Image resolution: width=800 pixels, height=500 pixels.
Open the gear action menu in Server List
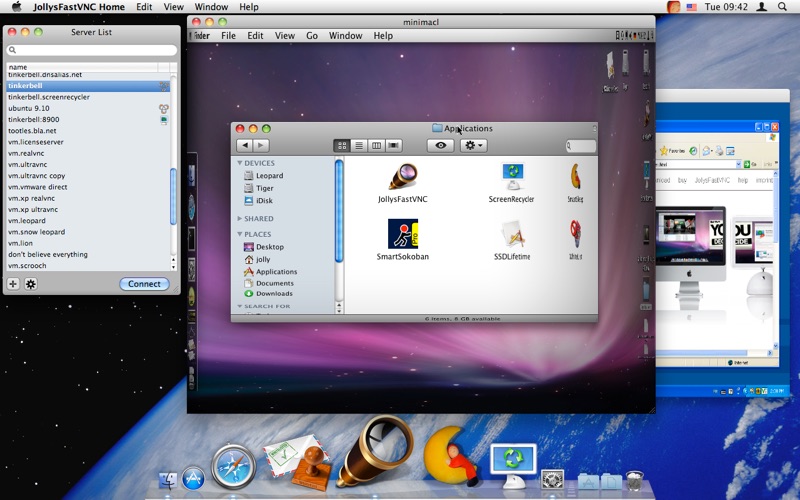point(31,284)
